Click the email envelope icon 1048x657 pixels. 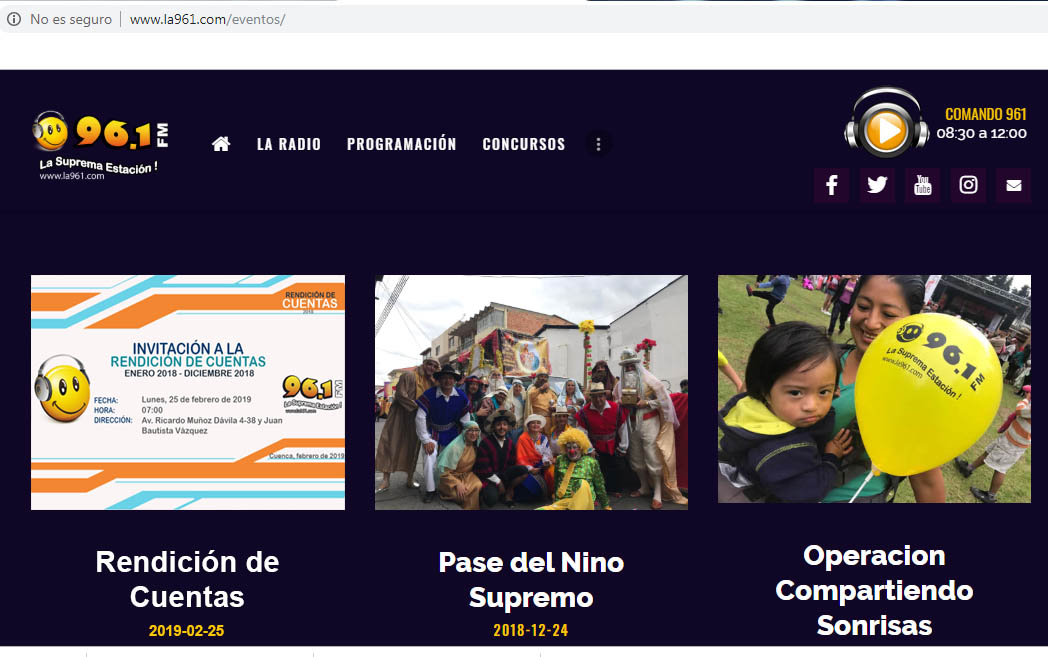click(x=1013, y=185)
